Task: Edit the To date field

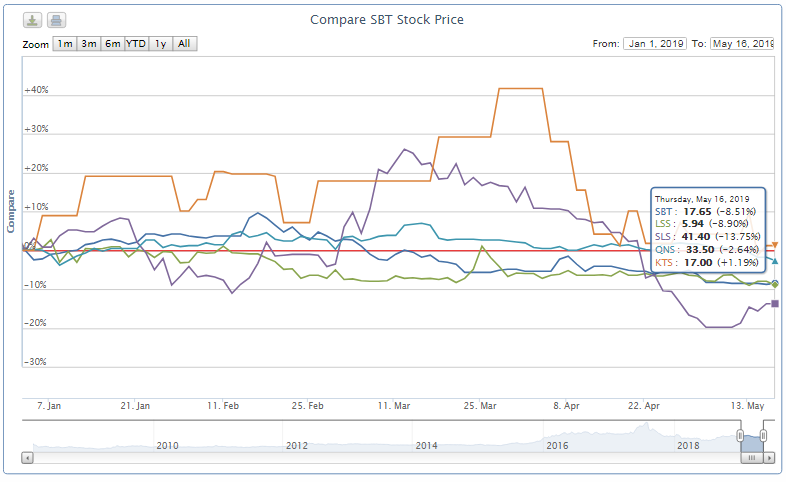Action: [x=743, y=44]
